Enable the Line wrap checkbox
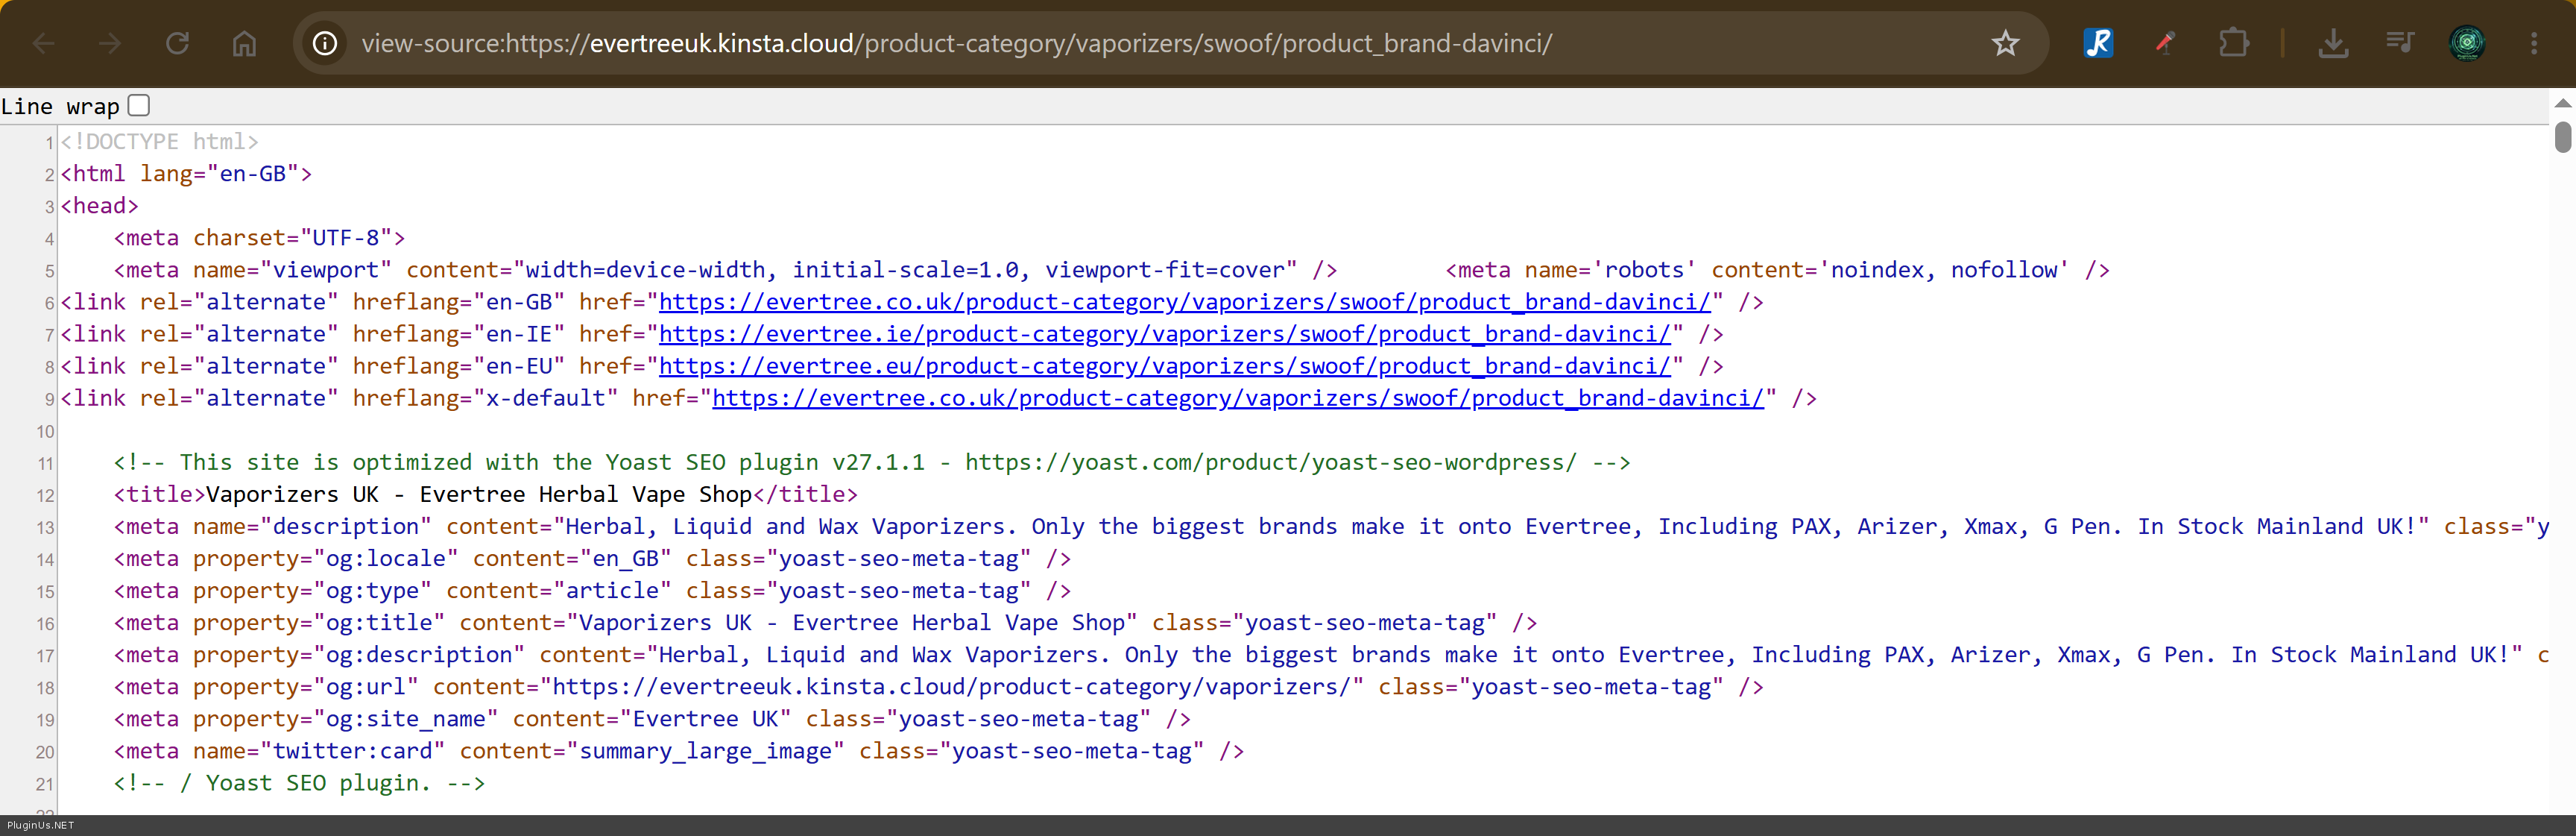The image size is (2576, 836). click(x=139, y=105)
